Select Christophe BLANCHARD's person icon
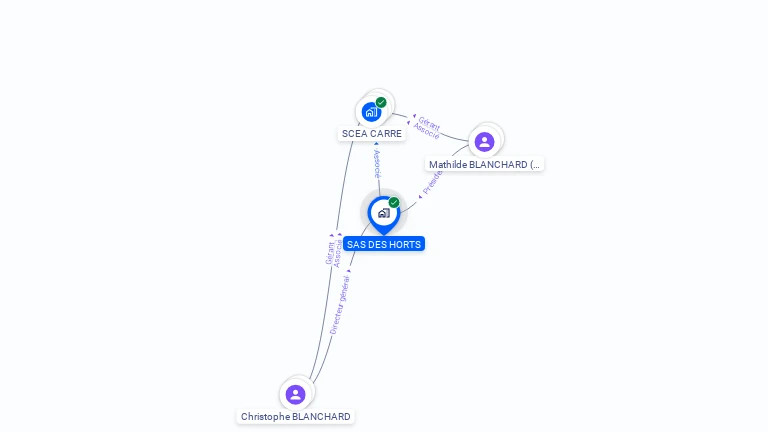Viewport: 768px width, 432px height. [x=295, y=394]
